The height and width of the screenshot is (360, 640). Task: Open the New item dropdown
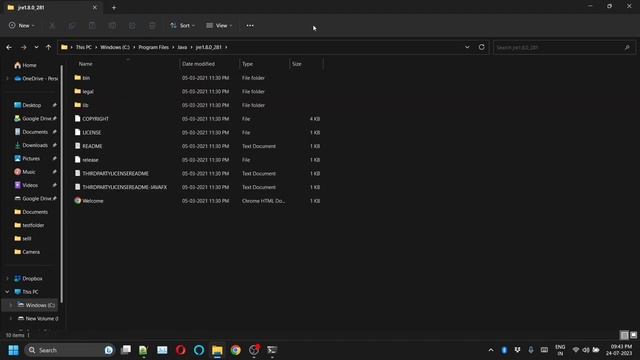22,25
